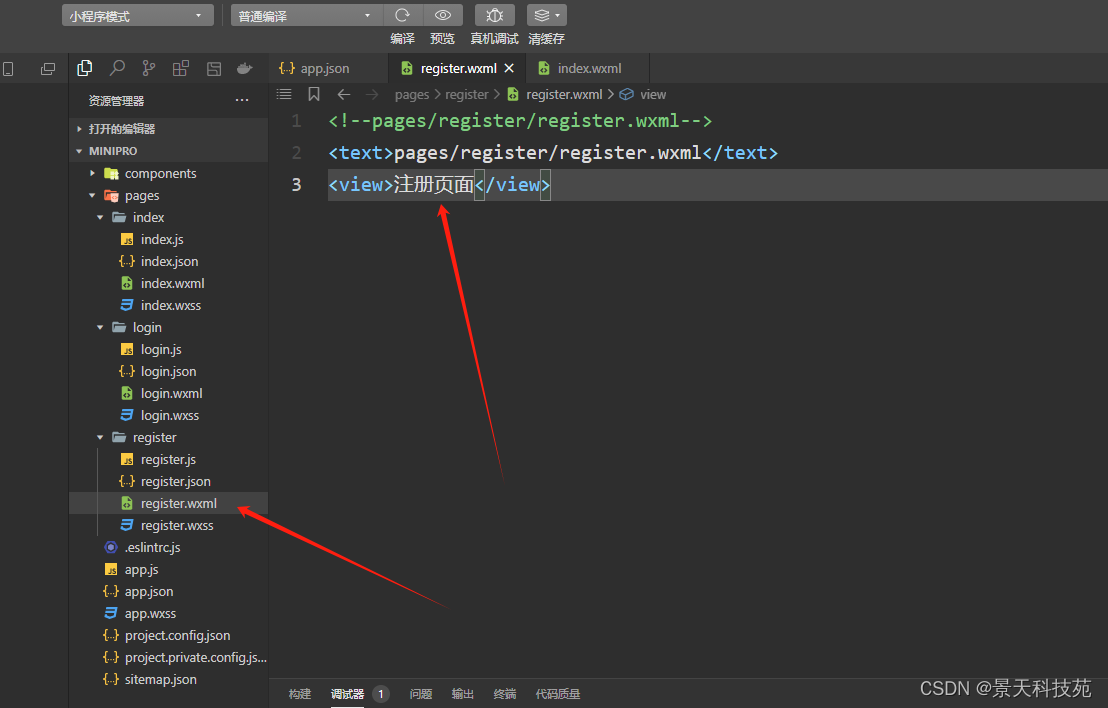
Task: Open the search magnifier icon in activity bar
Action: click(x=117, y=69)
